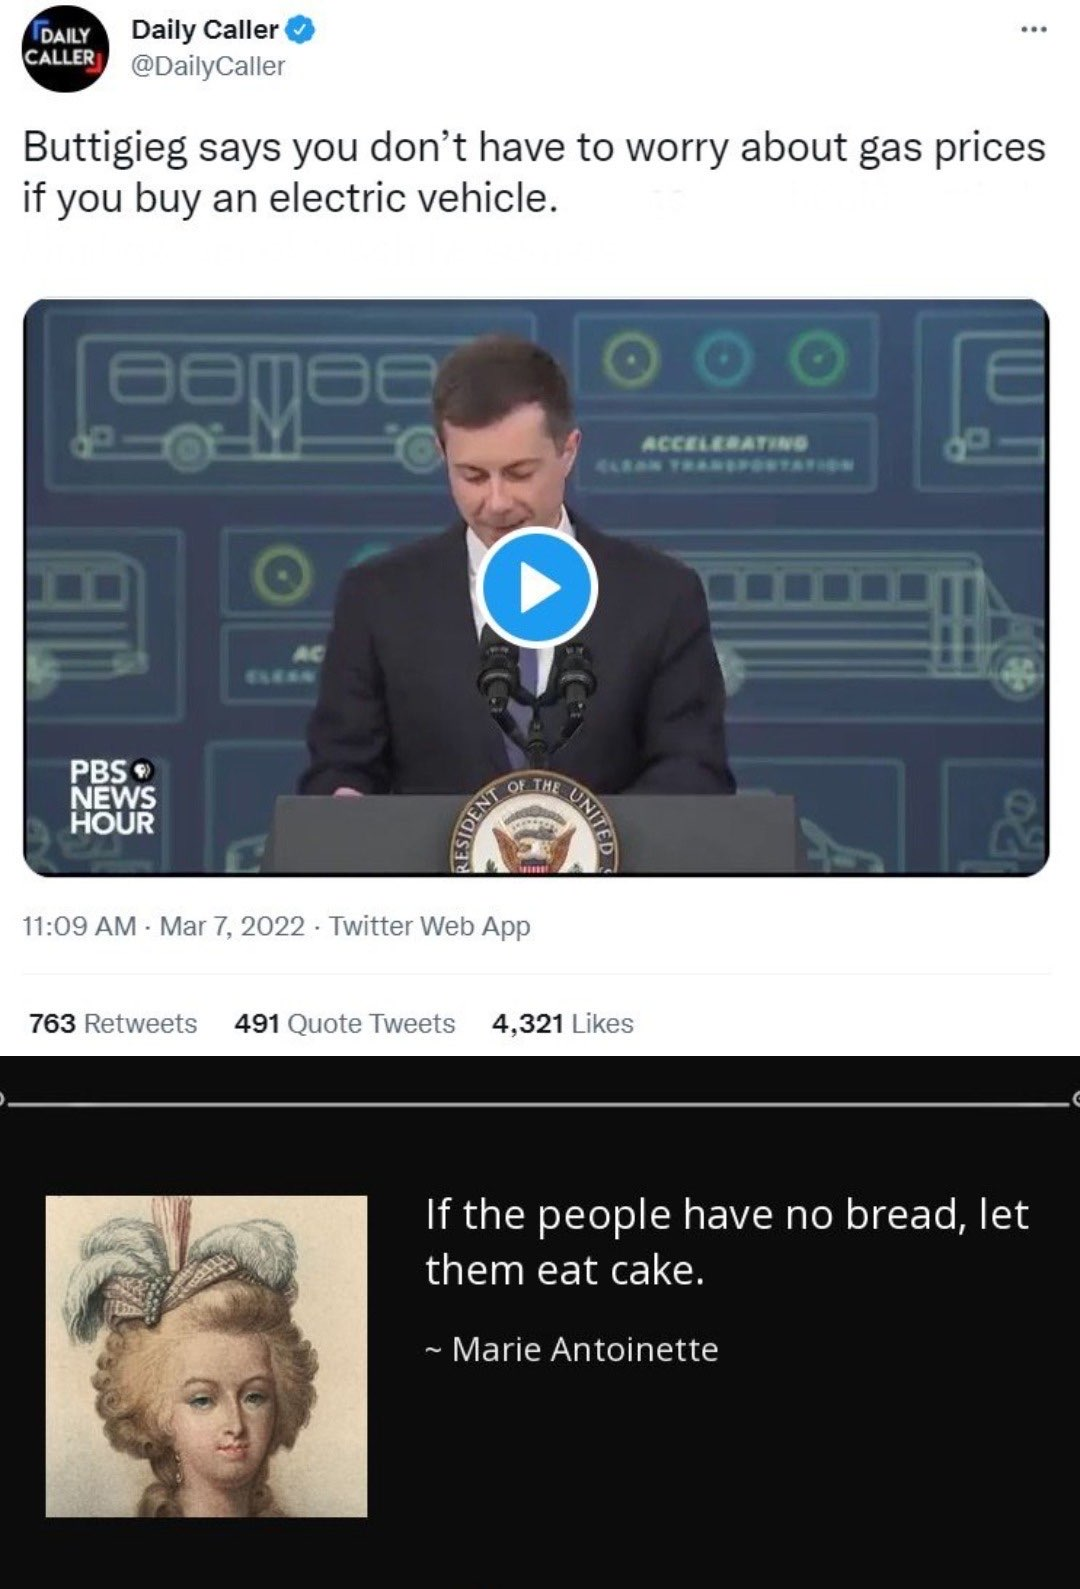The image size is (1080, 1589).
Task: Play the Buttigieg video
Action: coord(537,588)
